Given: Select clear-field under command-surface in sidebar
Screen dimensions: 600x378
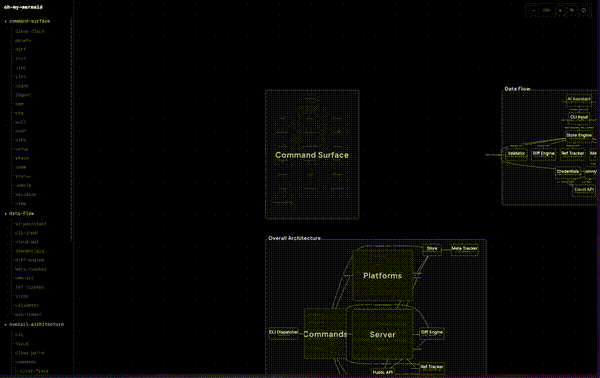Looking at the screenshot, I should pyautogui.click(x=29, y=31).
